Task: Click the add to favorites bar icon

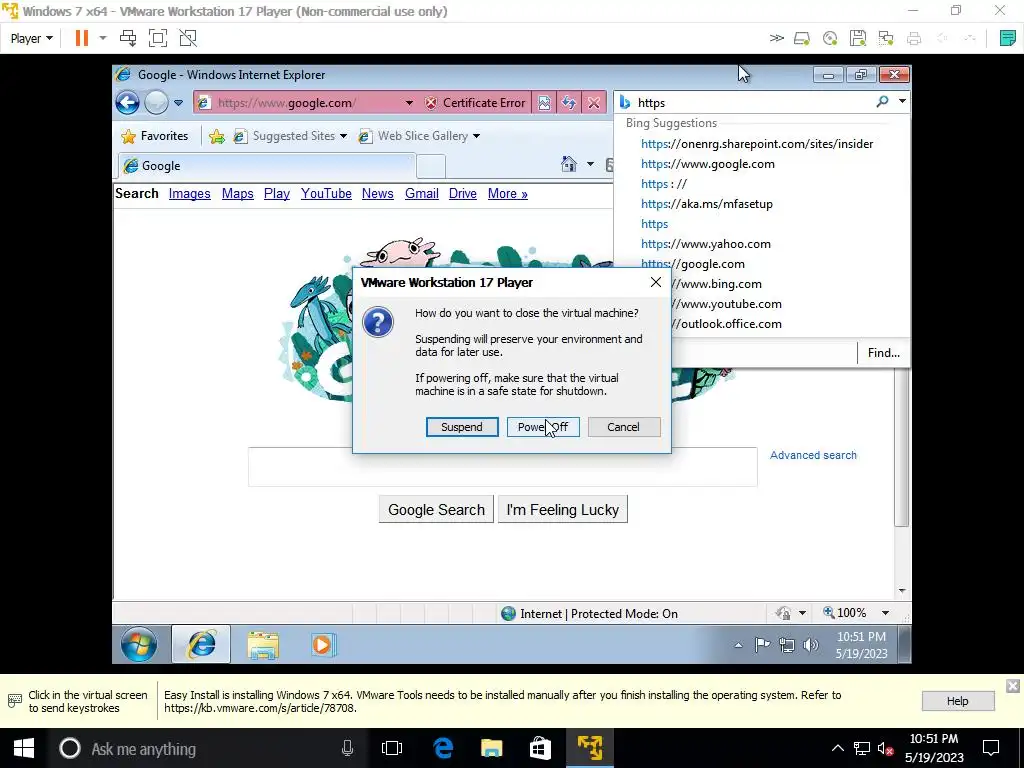Action: coord(217,136)
